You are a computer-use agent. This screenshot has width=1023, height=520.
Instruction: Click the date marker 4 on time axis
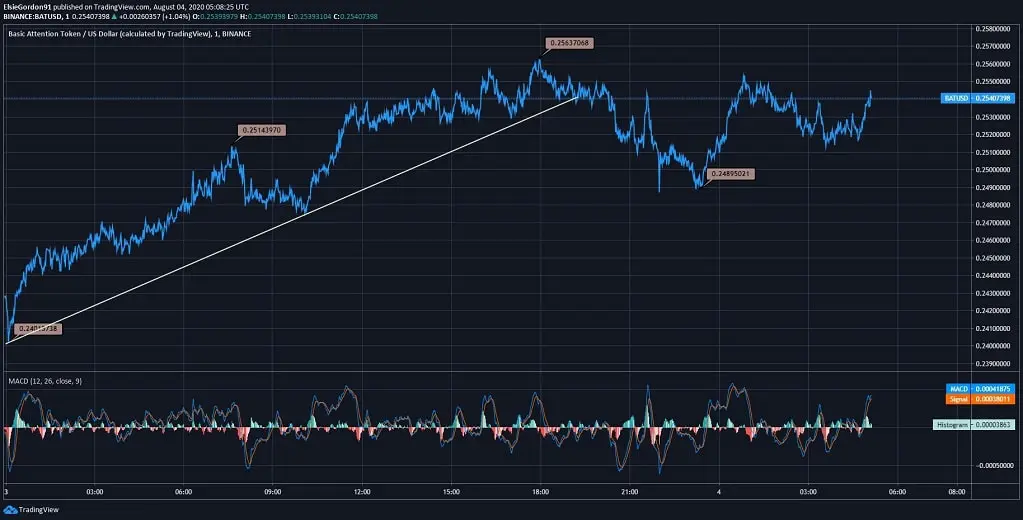click(x=718, y=492)
